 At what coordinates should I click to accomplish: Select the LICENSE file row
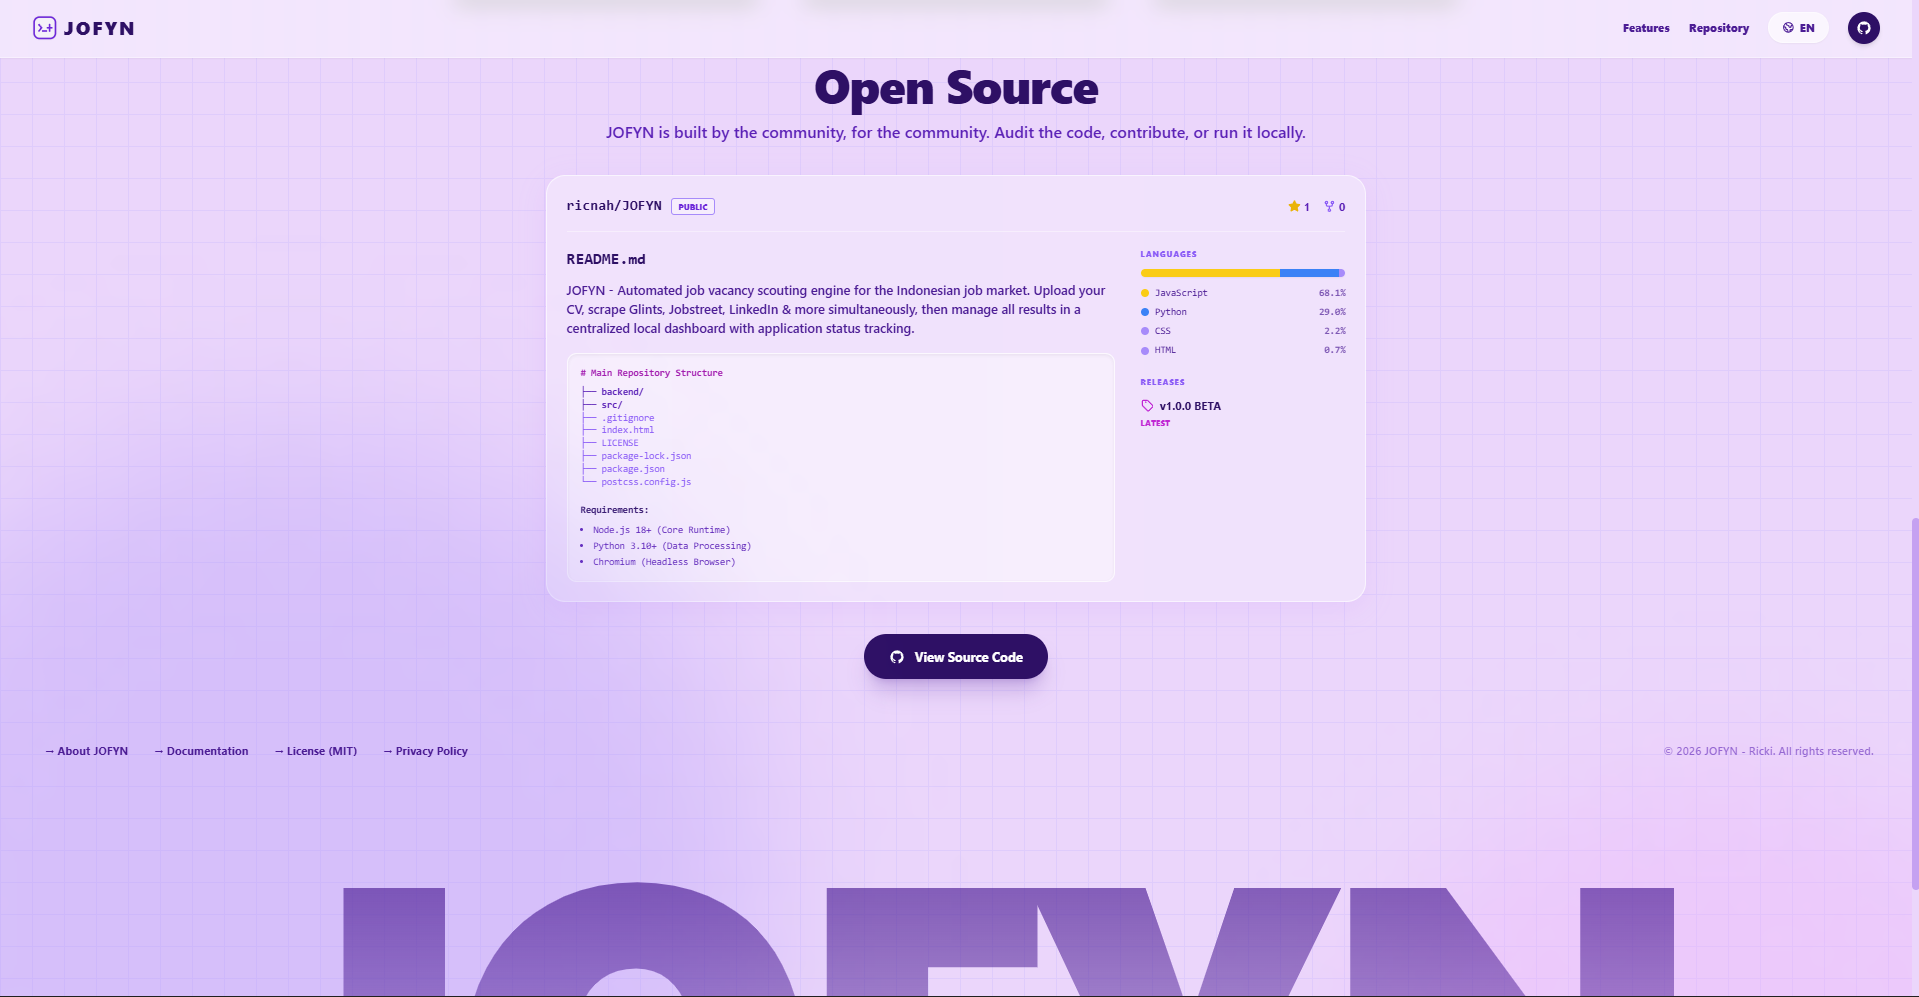pos(610,443)
